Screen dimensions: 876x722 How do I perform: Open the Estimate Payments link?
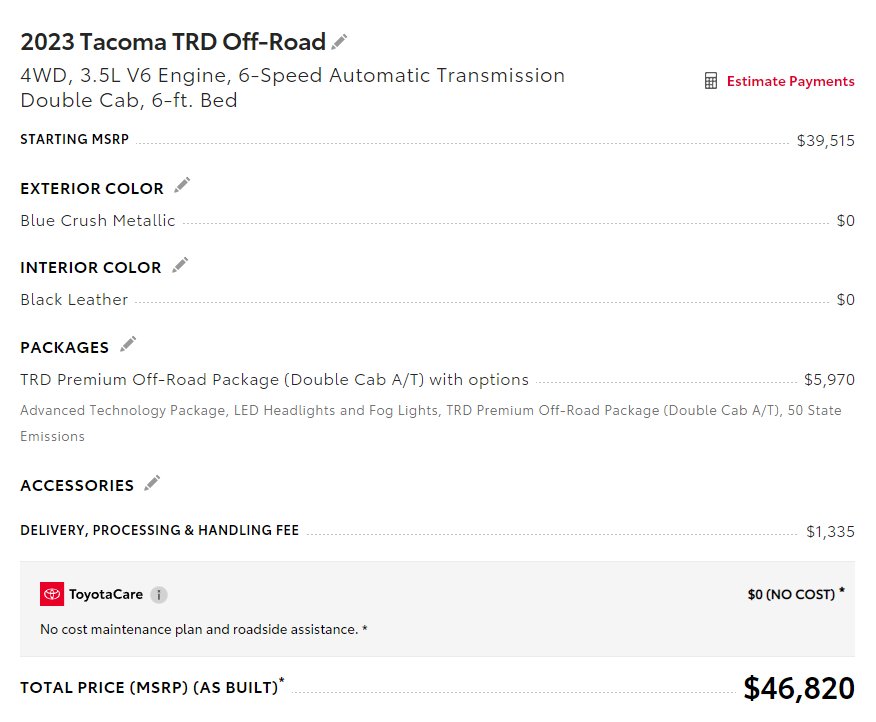pyautogui.click(x=790, y=82)
